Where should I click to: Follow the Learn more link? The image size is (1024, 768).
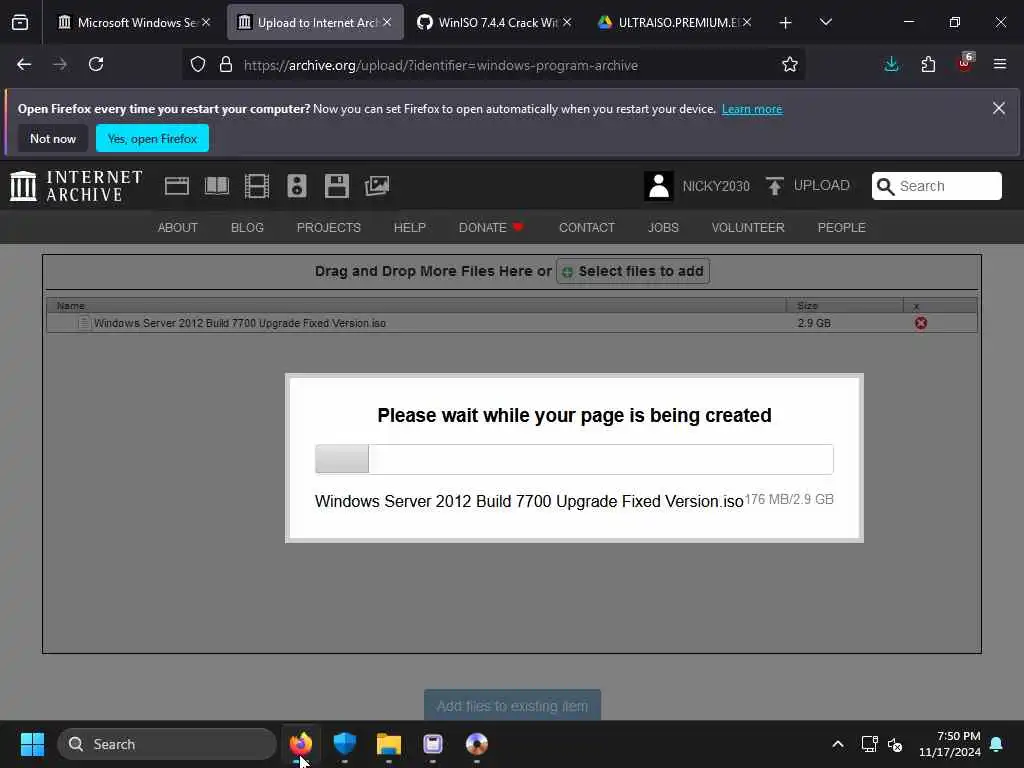click(752, 109)
